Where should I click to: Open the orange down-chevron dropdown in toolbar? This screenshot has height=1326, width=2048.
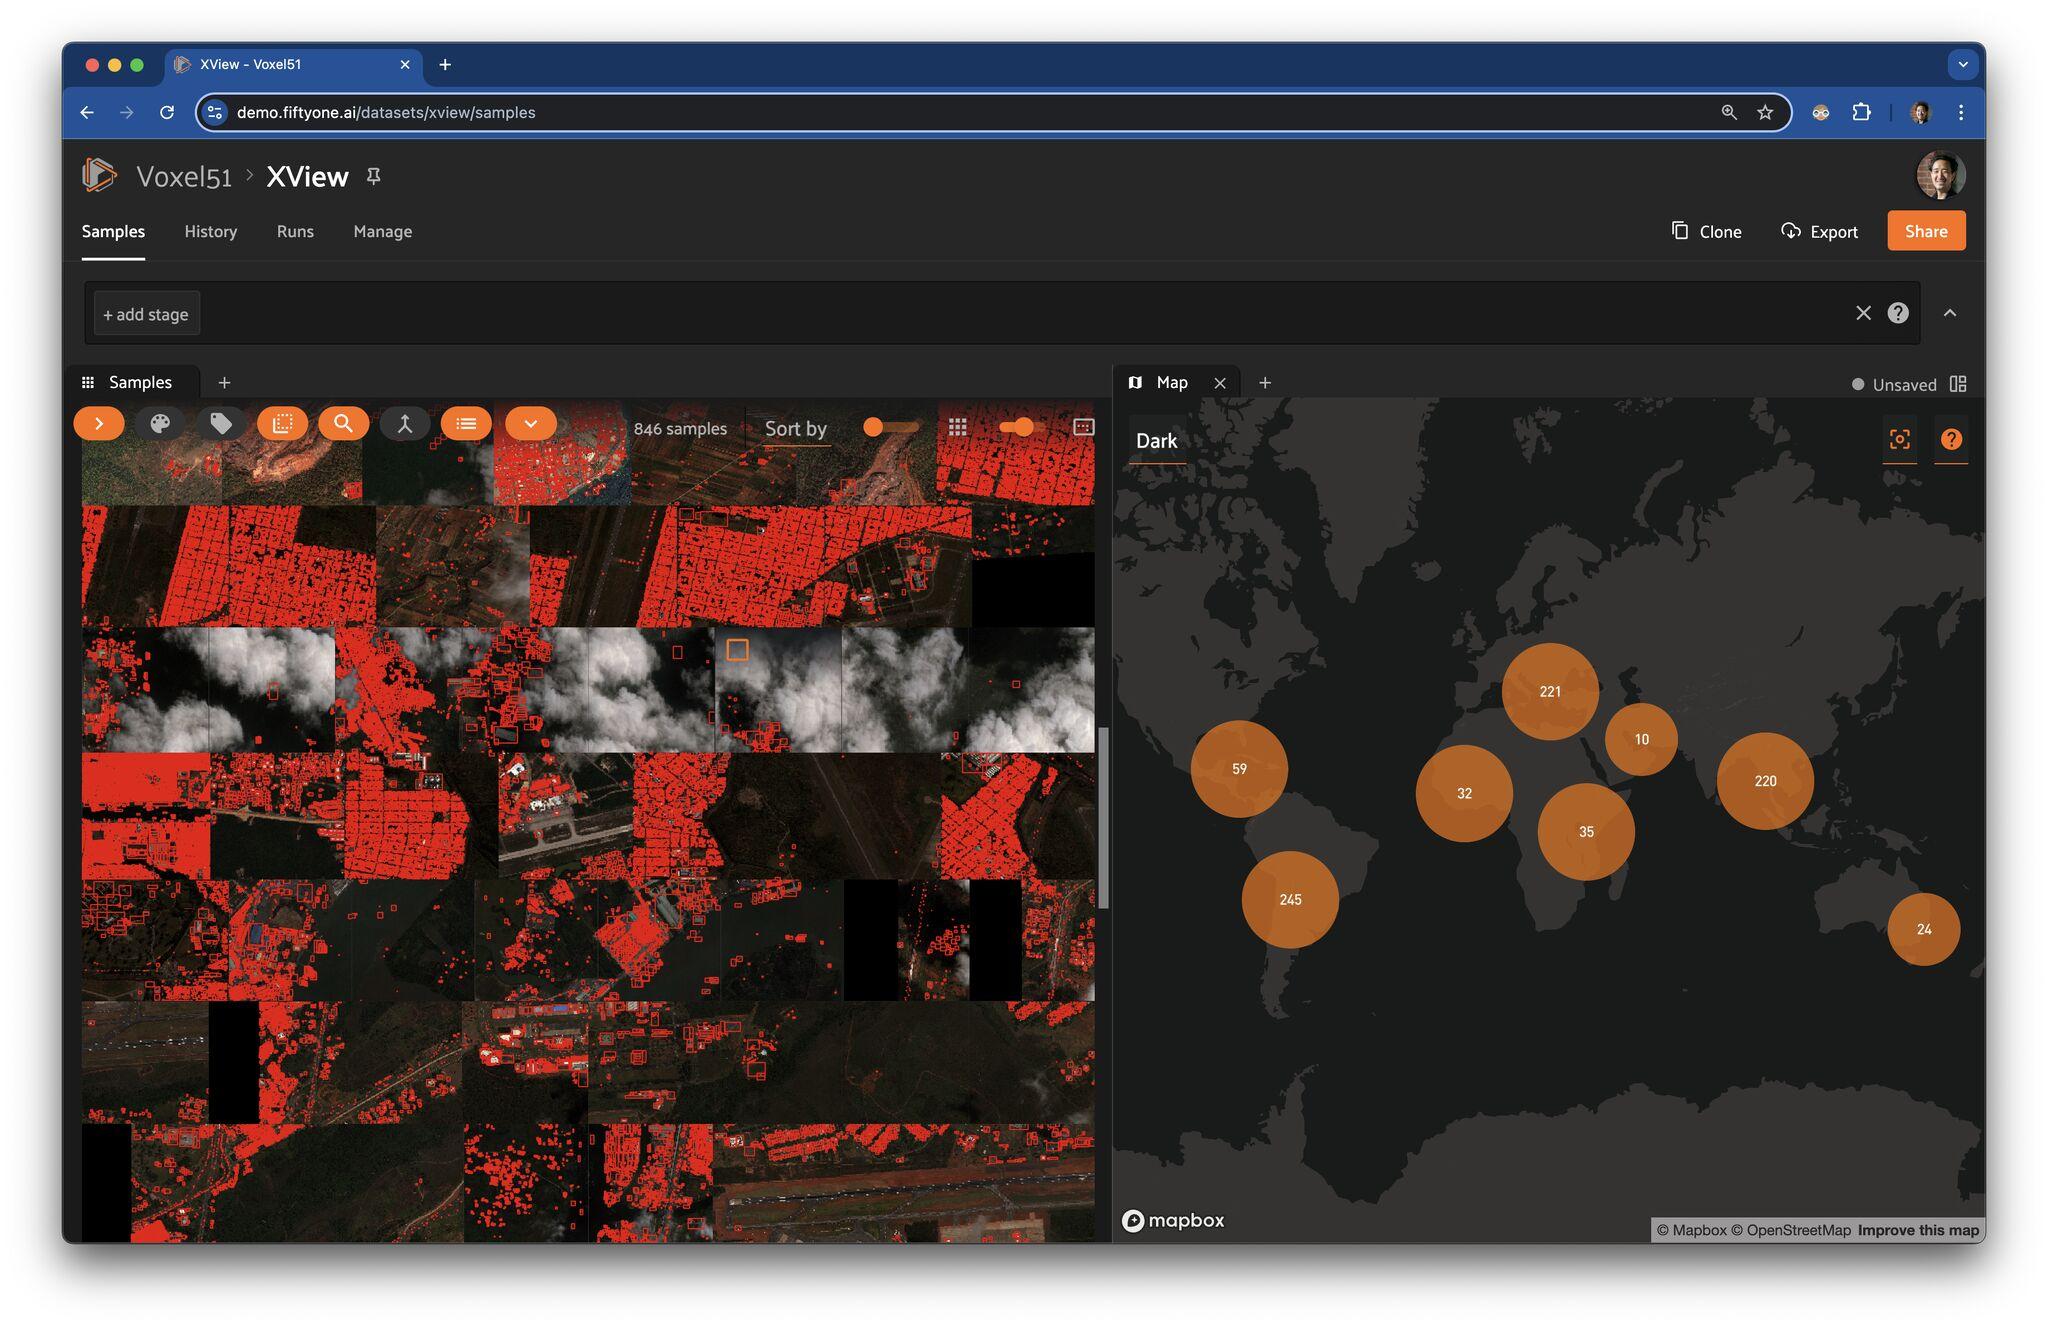pos(531,424)
